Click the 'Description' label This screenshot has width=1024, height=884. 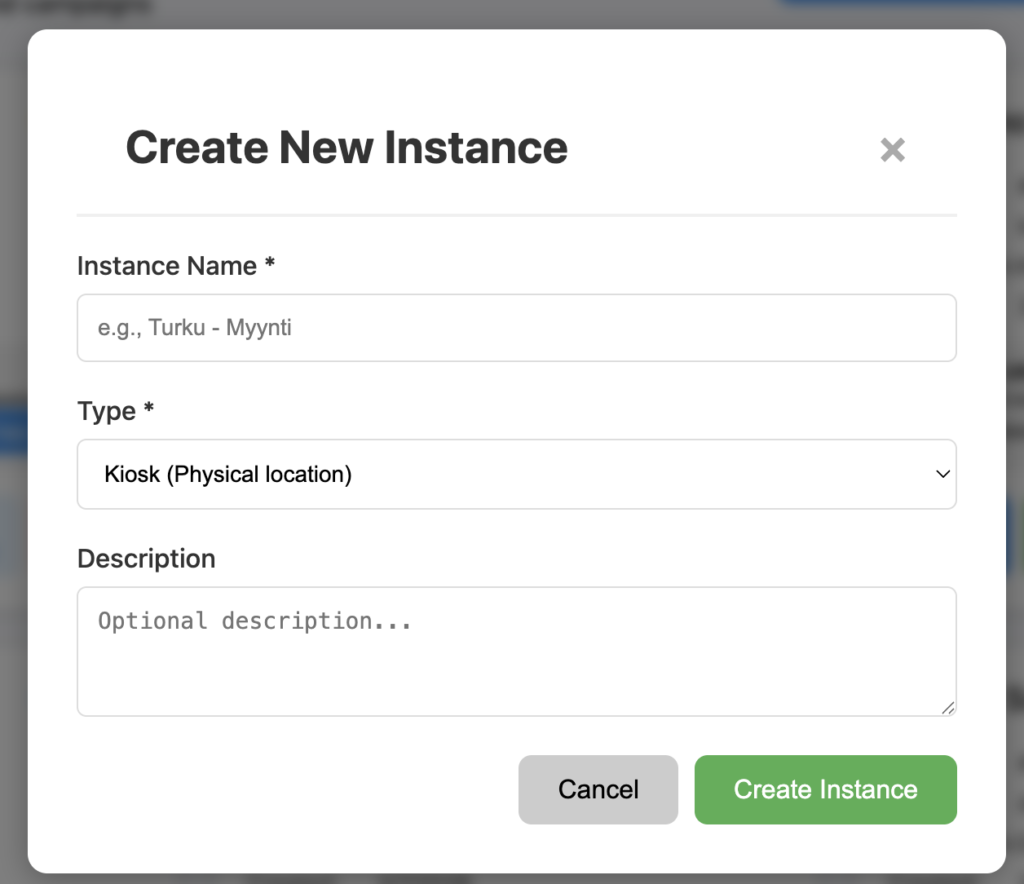146,558
